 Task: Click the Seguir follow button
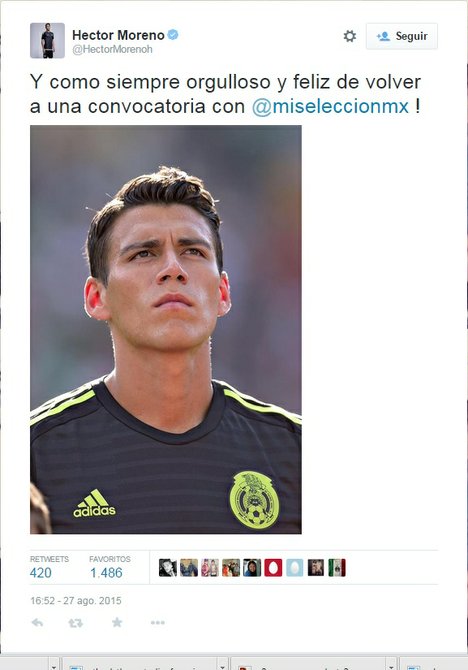pyautogui.click(x=402, y=36)
